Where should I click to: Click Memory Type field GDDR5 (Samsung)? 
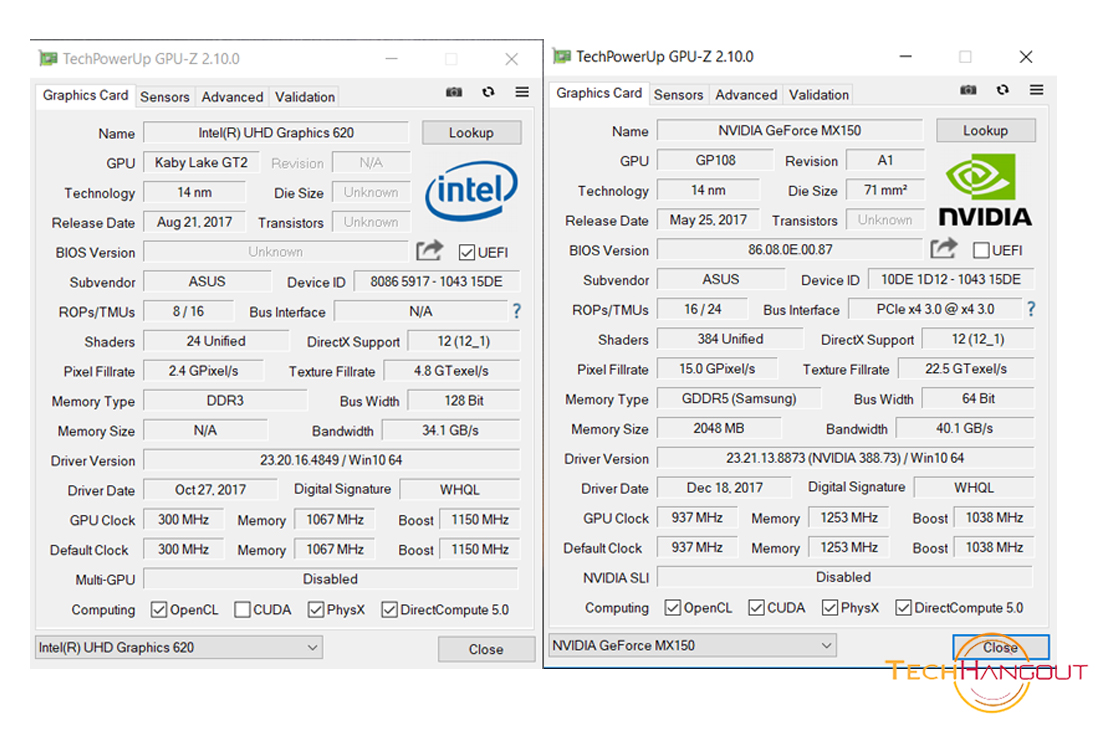739,398
